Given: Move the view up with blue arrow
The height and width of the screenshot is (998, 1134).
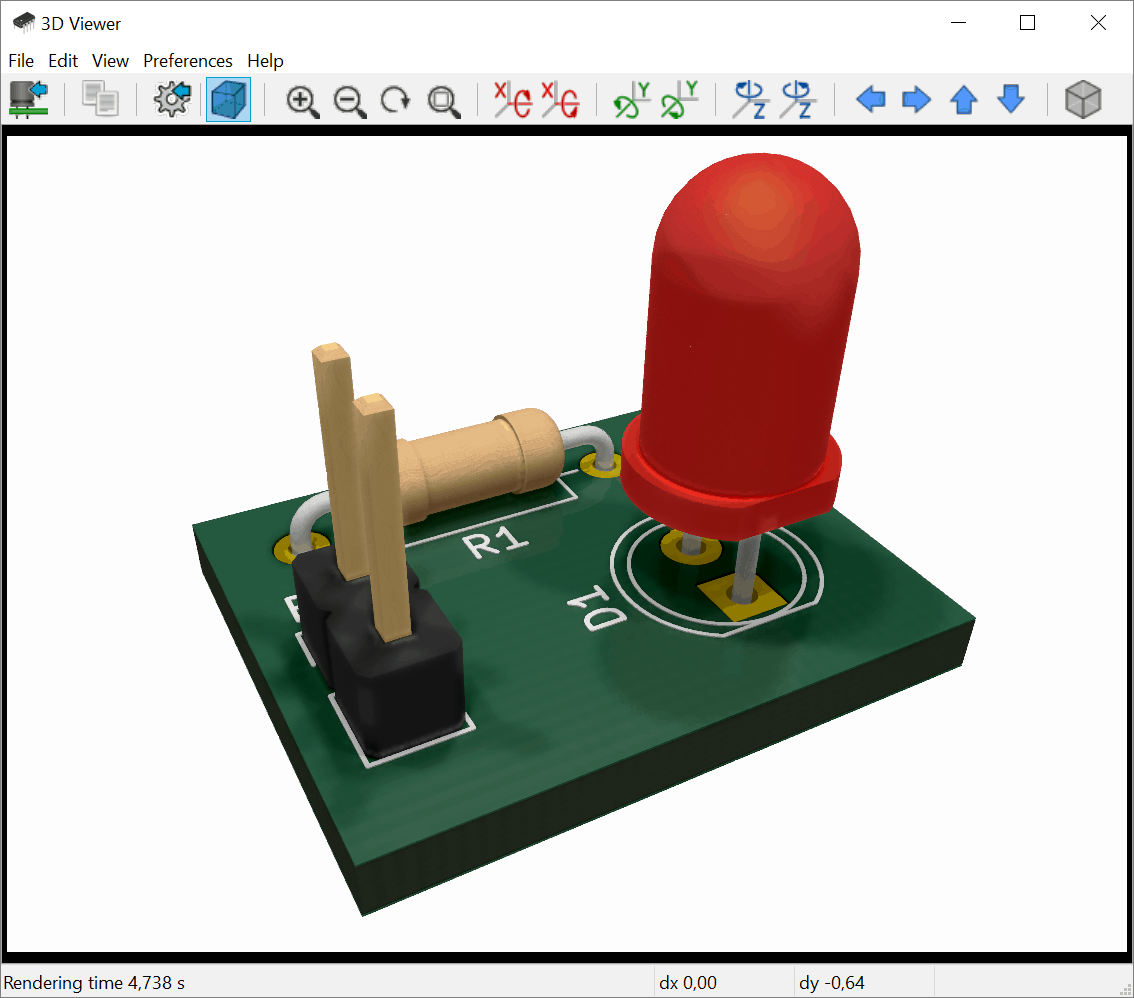Looking at the screenshot, I should click(x=963, y=100).
